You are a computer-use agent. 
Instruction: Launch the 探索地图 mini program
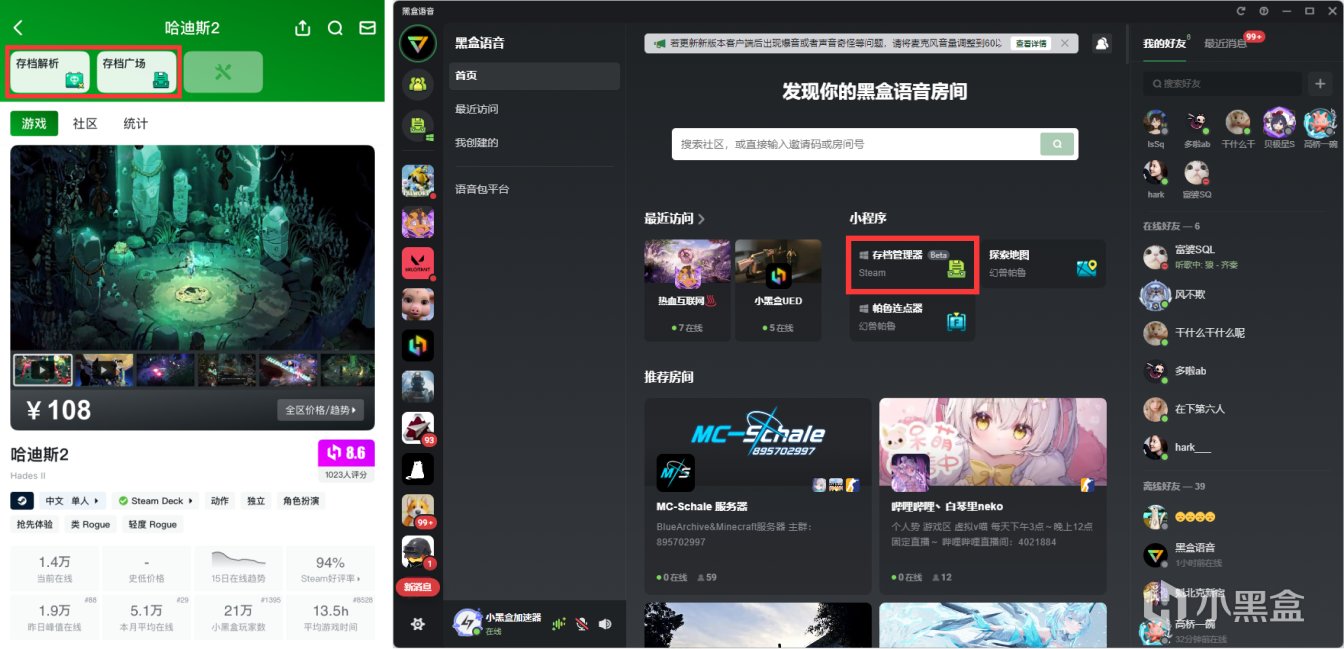(1043, 264)
